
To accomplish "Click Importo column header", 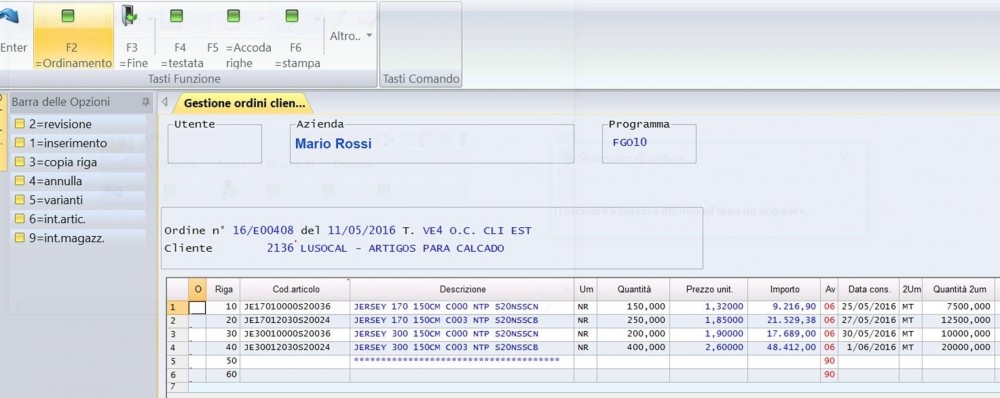I will tap(784, 290).
